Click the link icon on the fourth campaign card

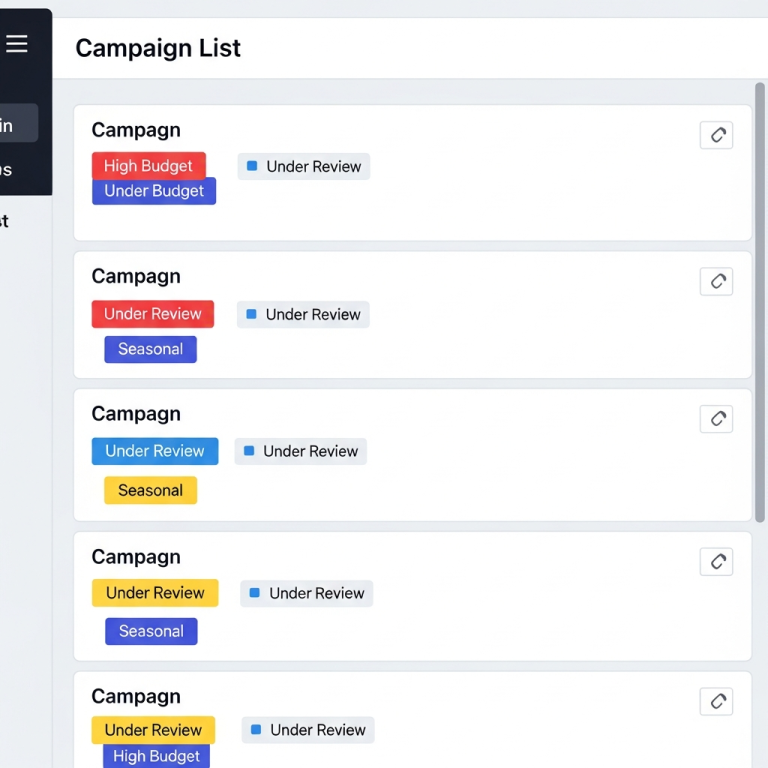pyautogui.click(x=716, y=562)
